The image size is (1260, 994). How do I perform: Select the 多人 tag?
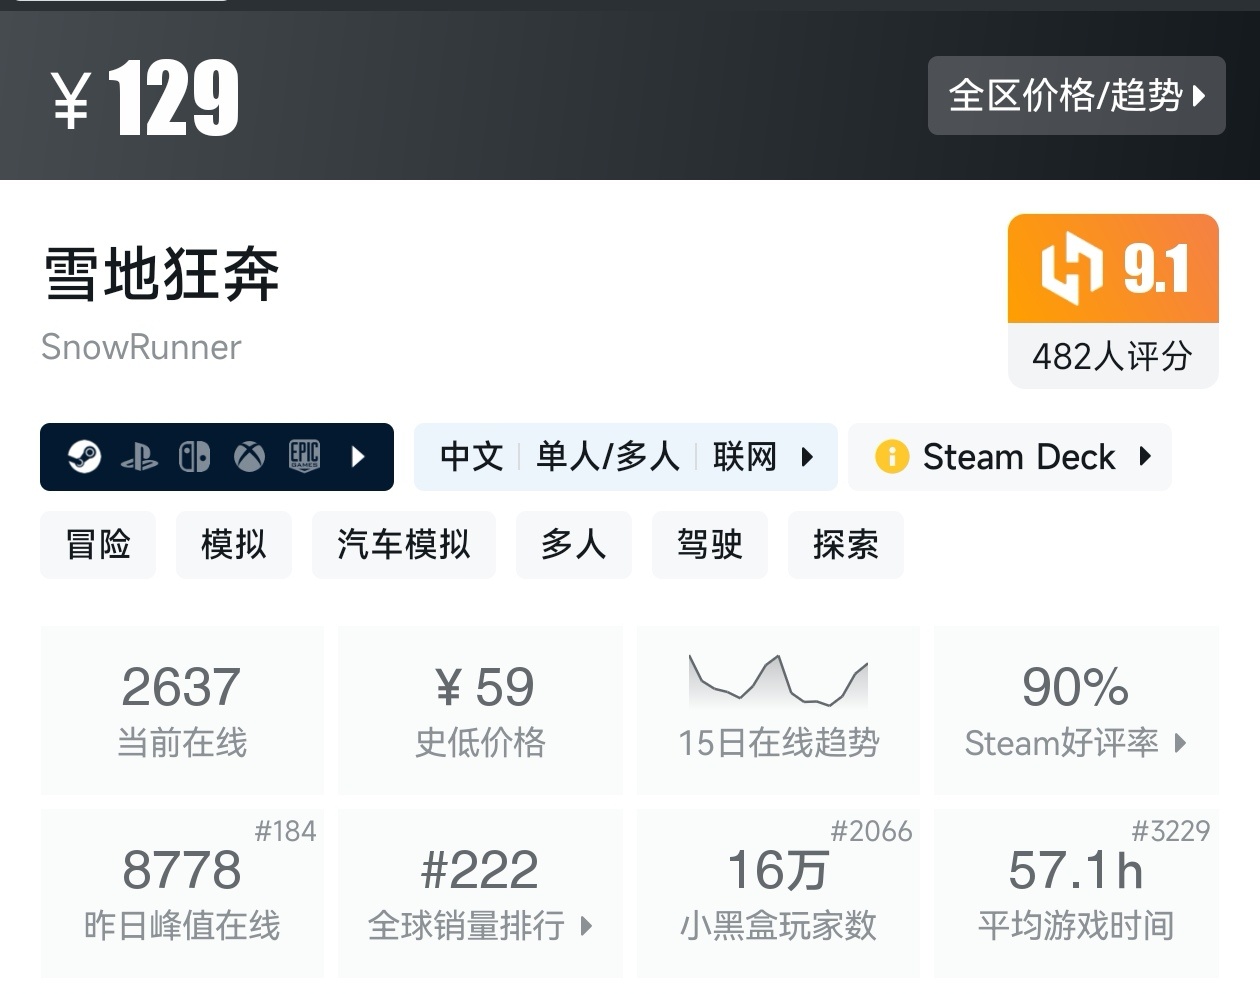click(574, 545)
